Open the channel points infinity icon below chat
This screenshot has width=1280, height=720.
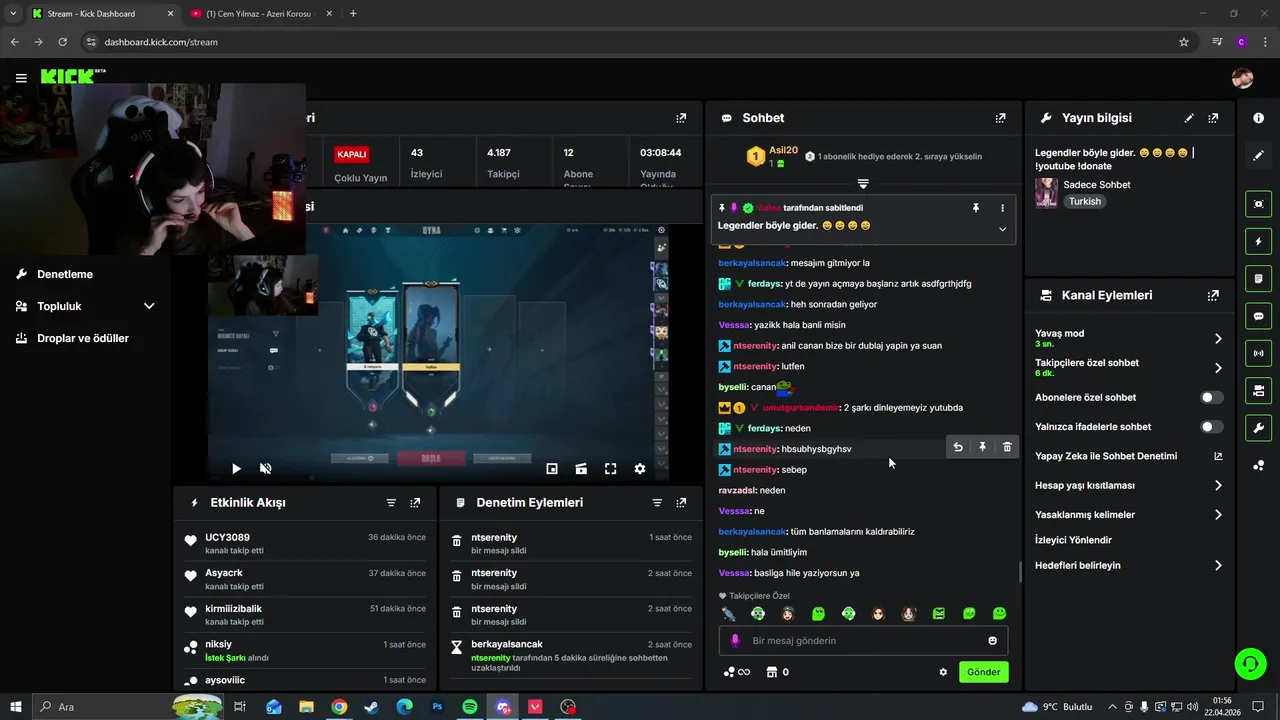click(737, 672)
